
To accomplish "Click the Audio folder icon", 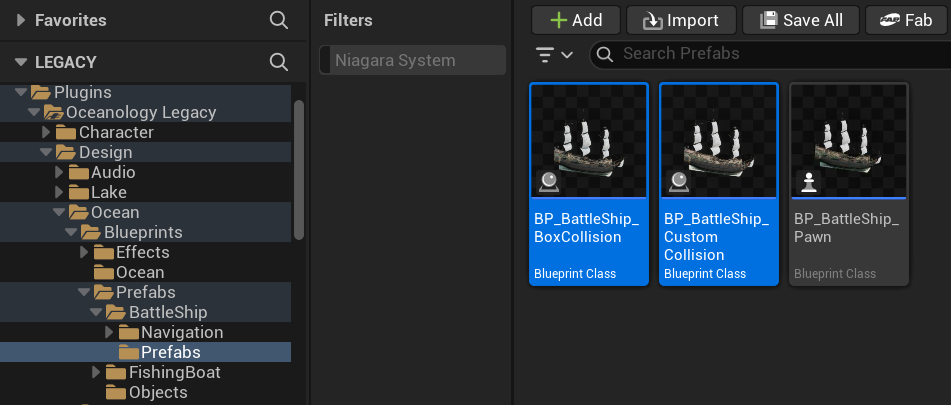I will point(79,172).
